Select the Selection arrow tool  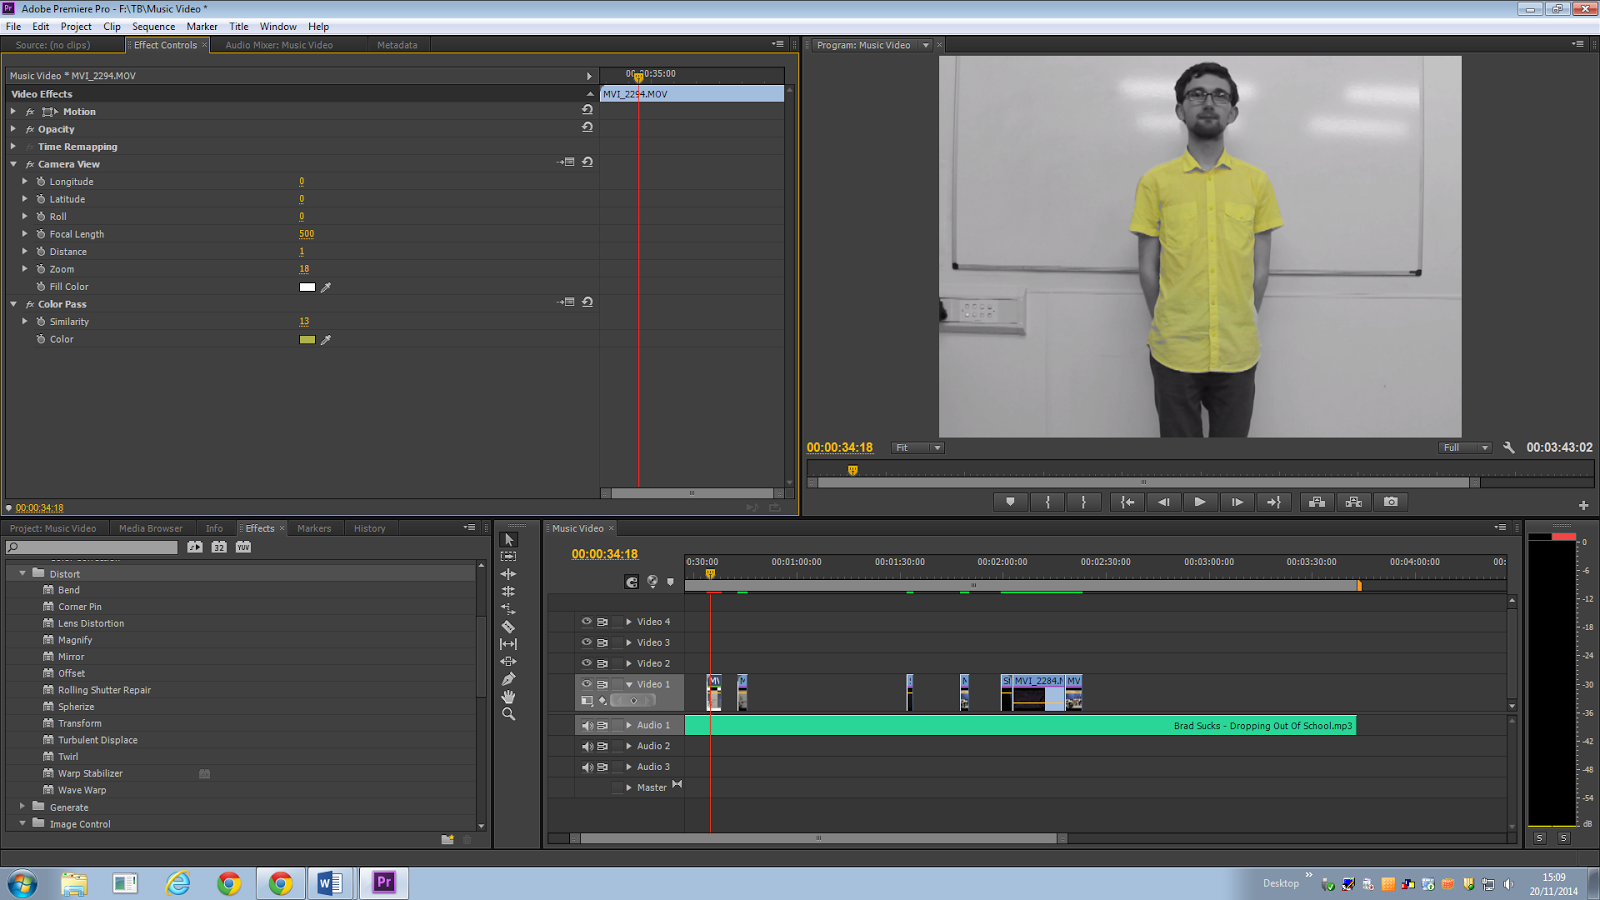(508, 539)
